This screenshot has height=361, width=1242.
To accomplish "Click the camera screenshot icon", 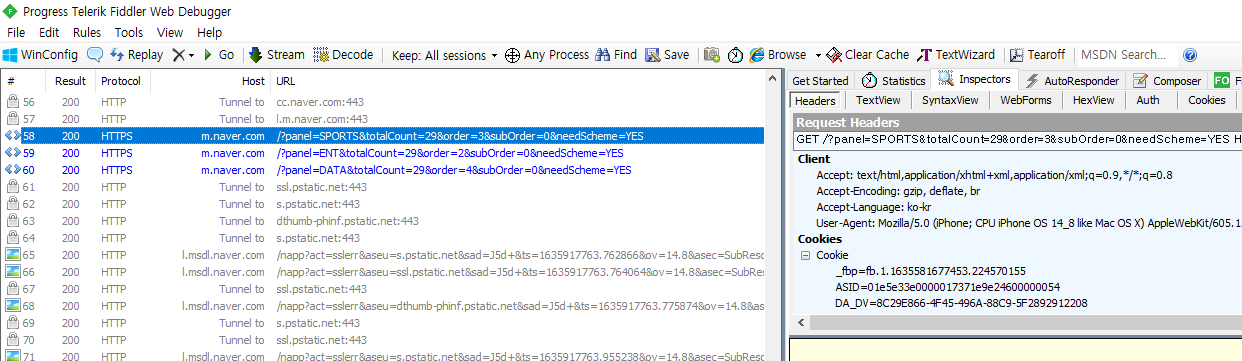I will [712, 55].
